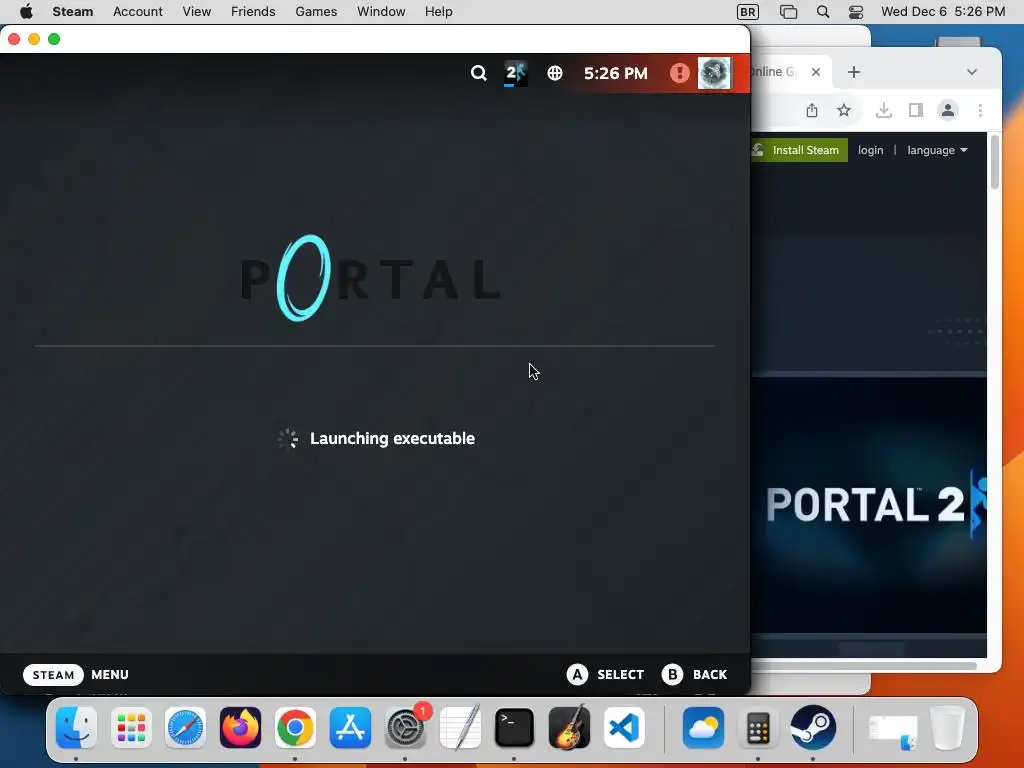The width and height of the screenshot is (1024, 768).
Task: Click the Chrome vertical scrollbar
Action: (x=995, y=162)
